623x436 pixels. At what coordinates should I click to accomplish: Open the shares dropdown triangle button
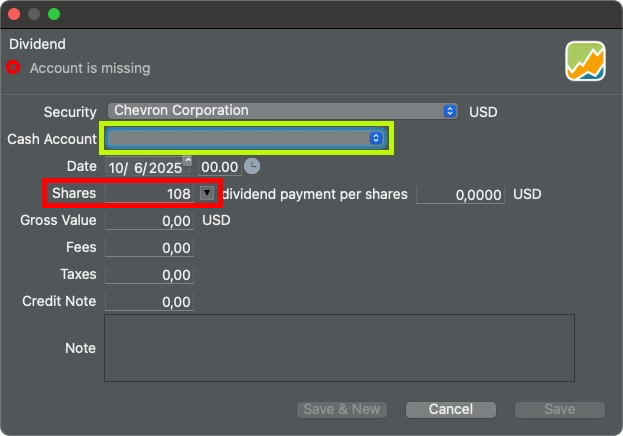tap(207, 193)
